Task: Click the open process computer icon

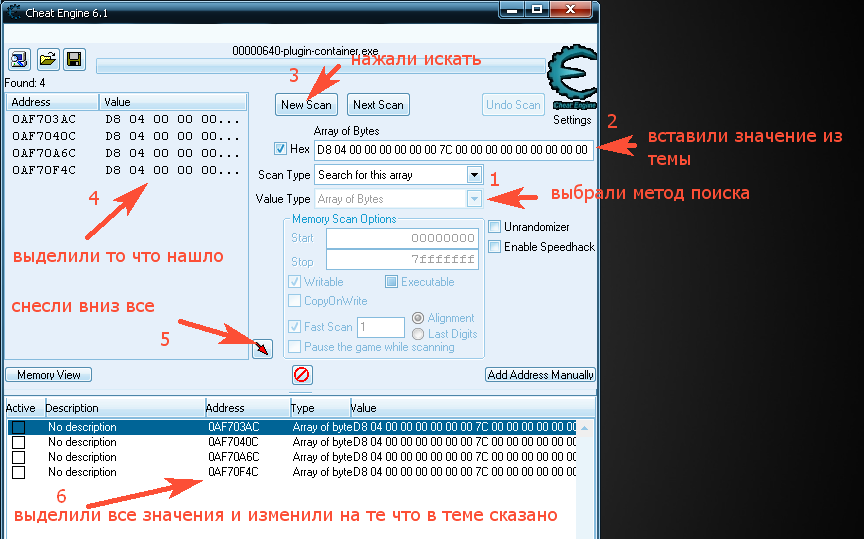Action: point(19,59)
